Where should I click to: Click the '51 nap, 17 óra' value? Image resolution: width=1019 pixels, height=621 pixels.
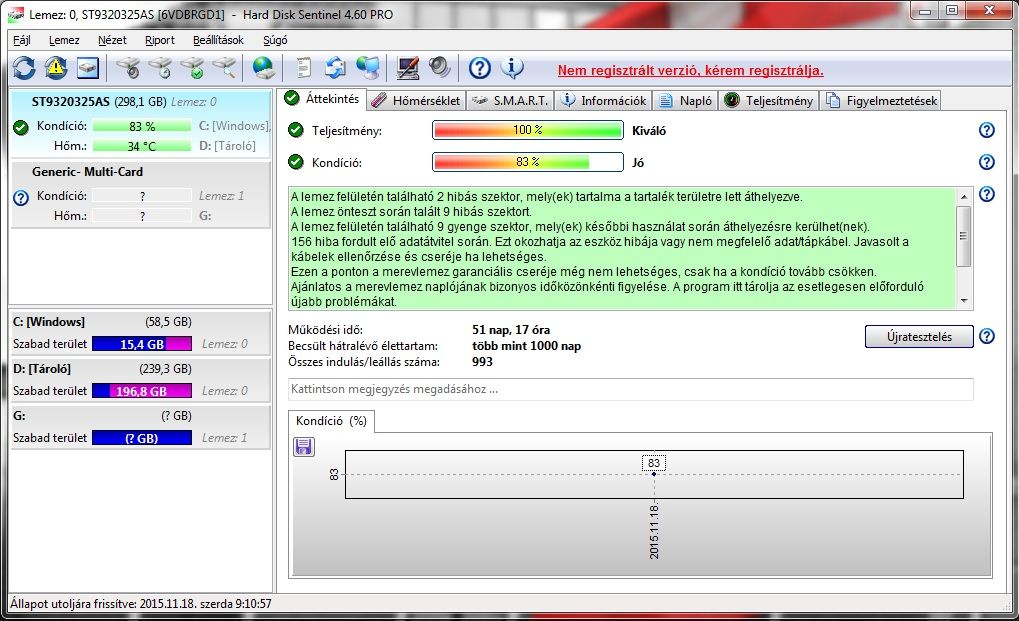point(511,329)
